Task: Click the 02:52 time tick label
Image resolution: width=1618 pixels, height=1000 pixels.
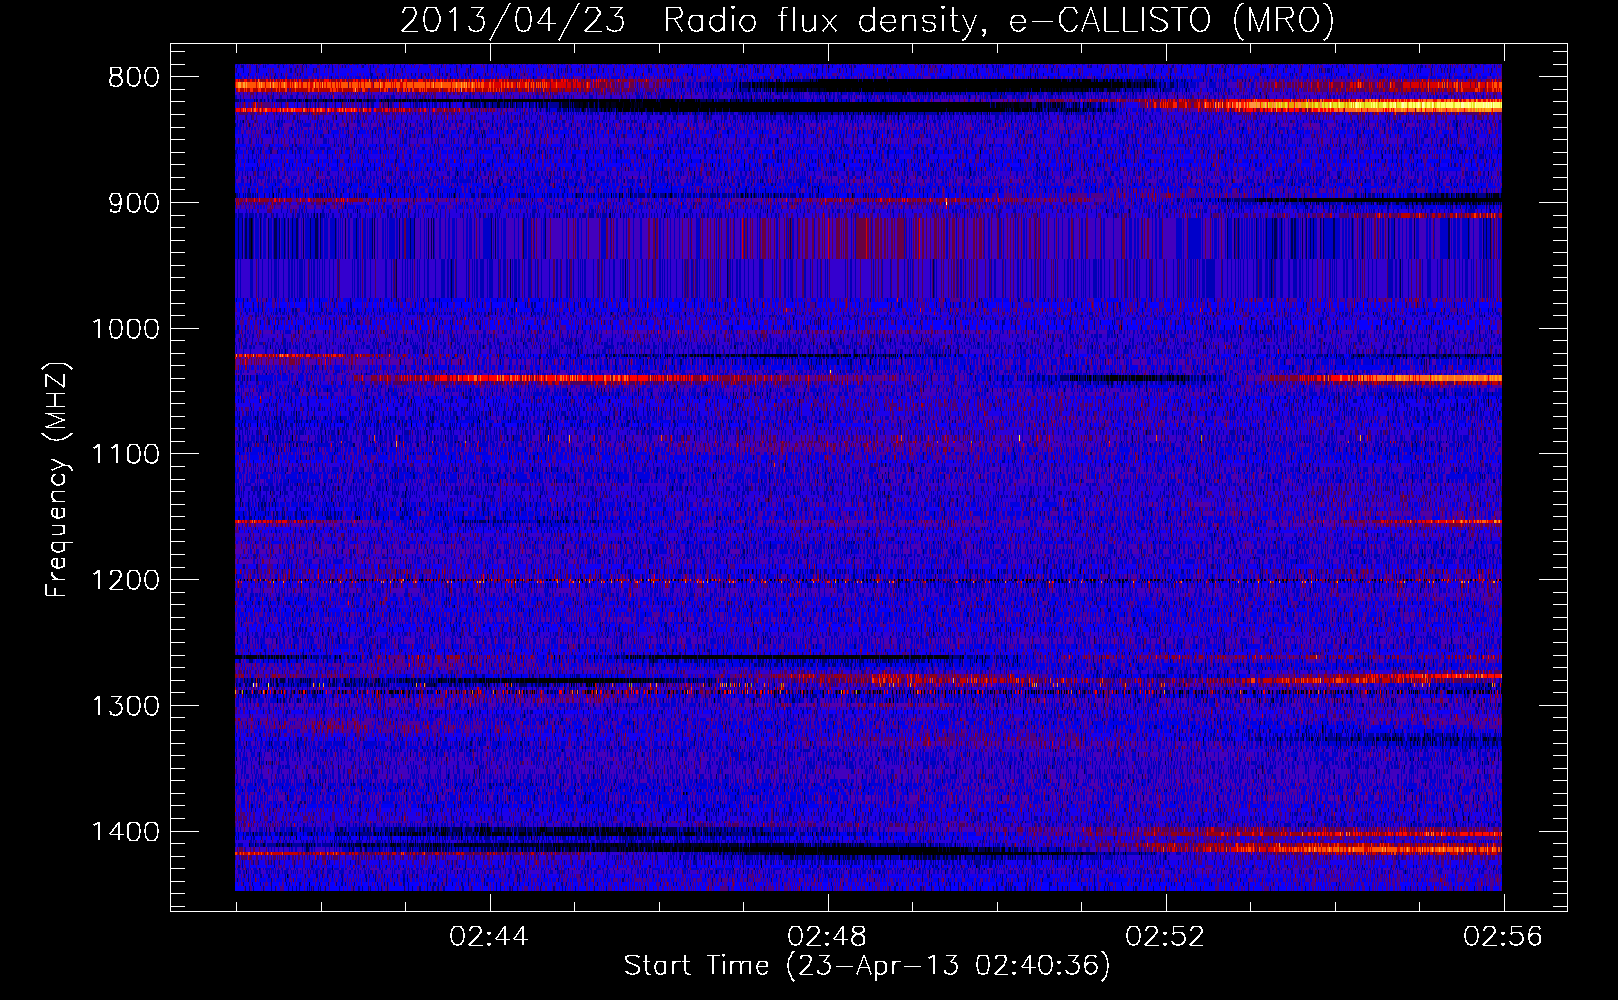Action: coord(1165,937)
